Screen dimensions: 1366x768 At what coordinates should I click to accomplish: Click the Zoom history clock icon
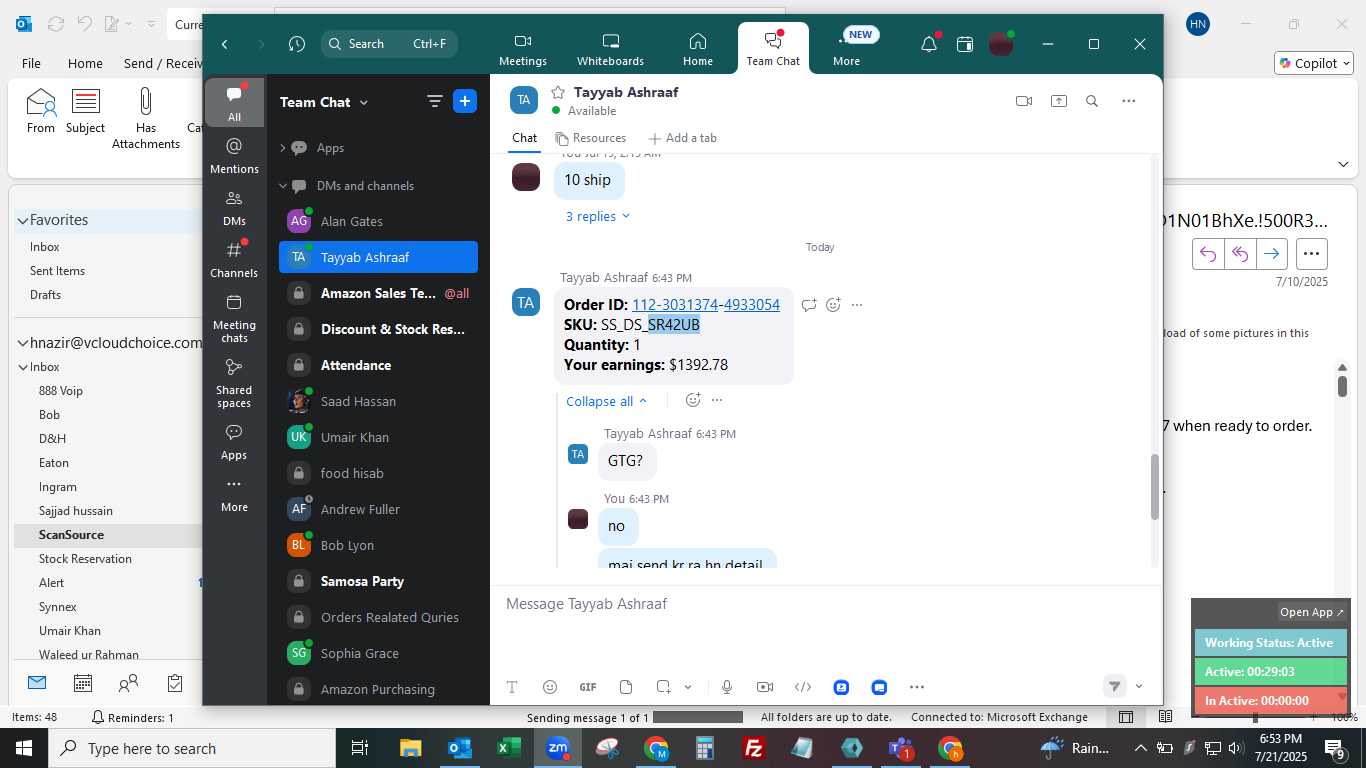[296, 44]
